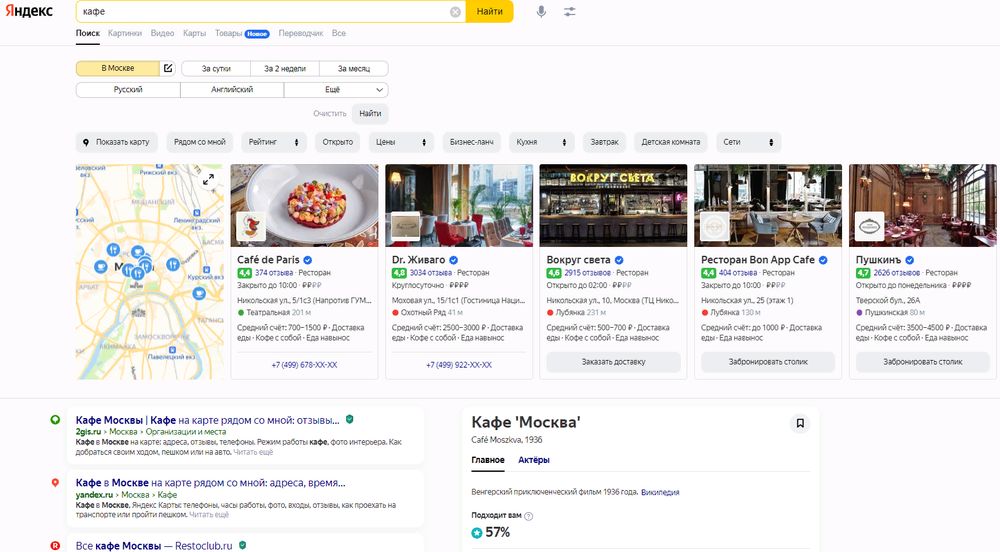
Task: Click the Пушкинъ logo badge on photo
Action: [869, 226]
